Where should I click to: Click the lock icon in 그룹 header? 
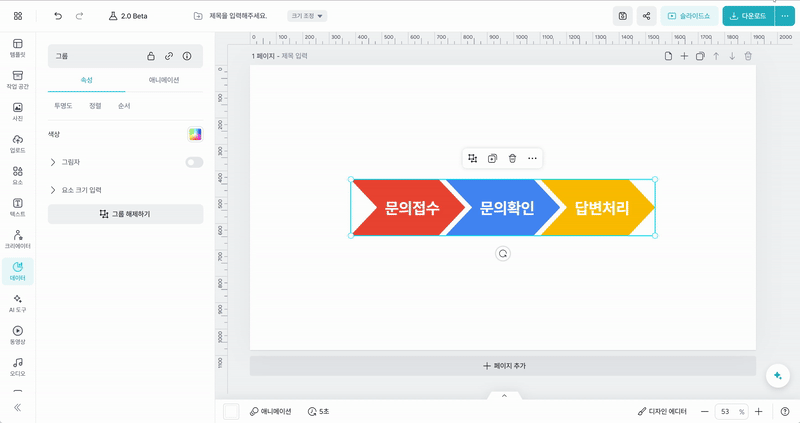tap(150, 56)
